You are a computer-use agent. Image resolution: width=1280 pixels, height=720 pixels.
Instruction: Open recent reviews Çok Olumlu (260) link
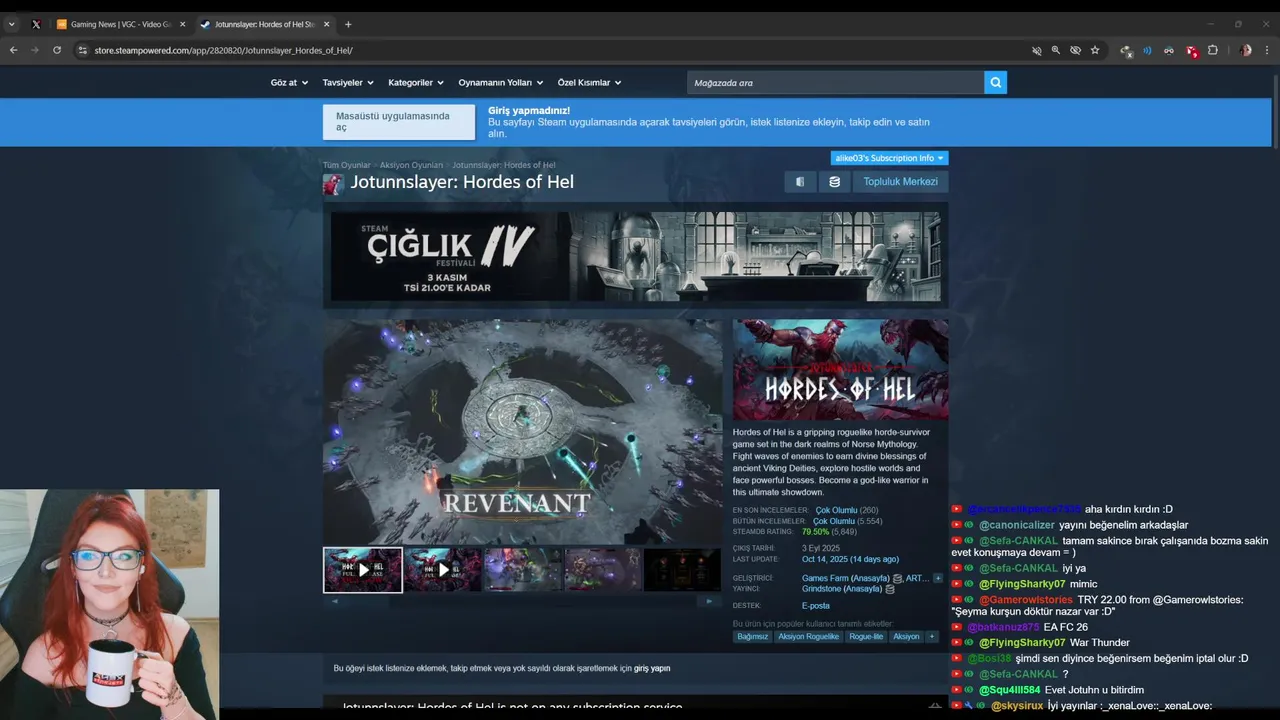click(847, 510)
